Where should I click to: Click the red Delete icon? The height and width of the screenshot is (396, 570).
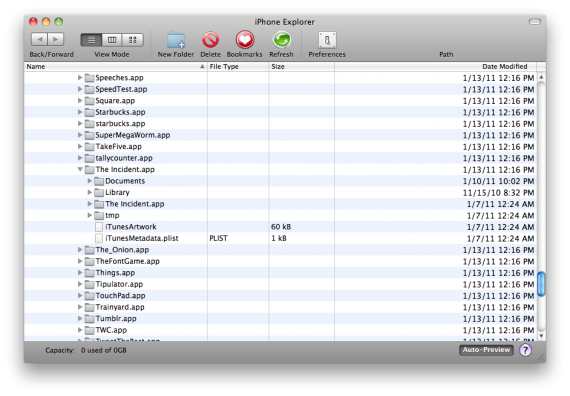pos(210,40)
